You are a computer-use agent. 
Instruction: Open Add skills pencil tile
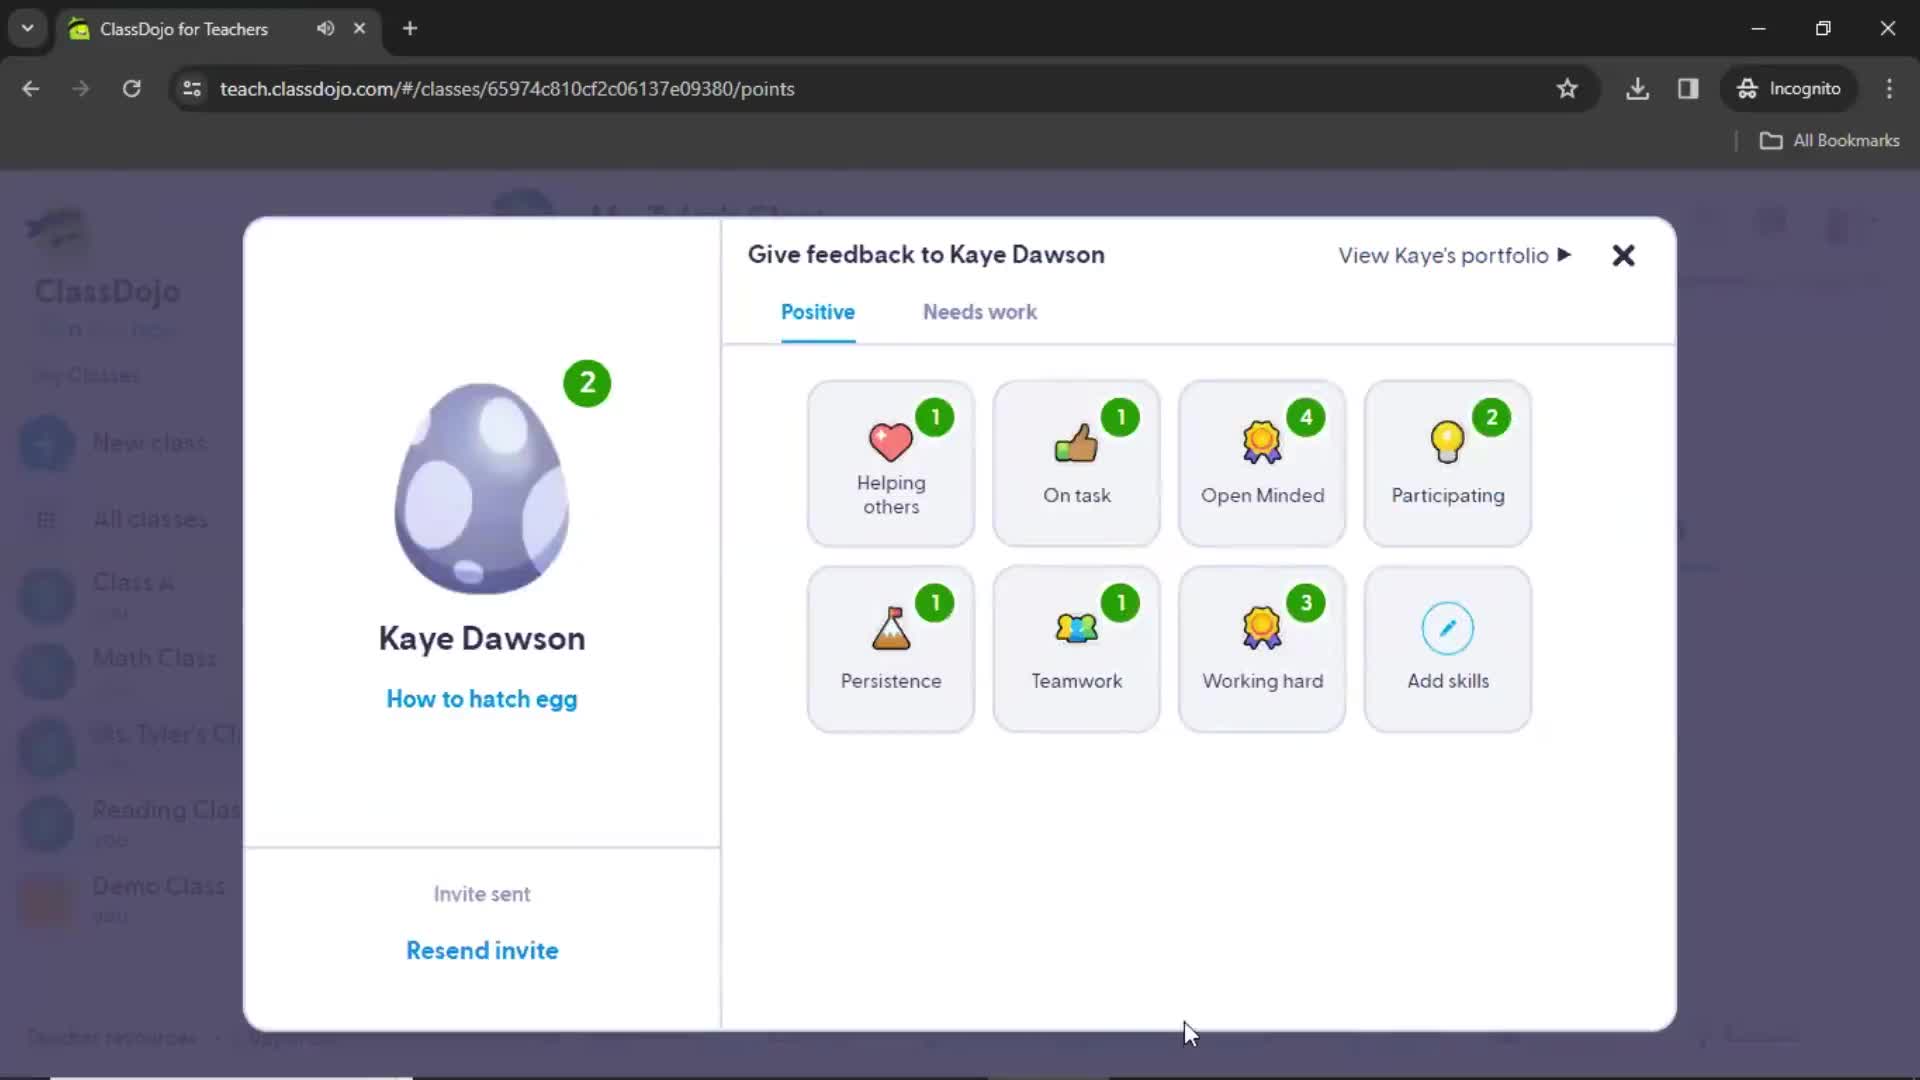click(x=1447, y=649)
